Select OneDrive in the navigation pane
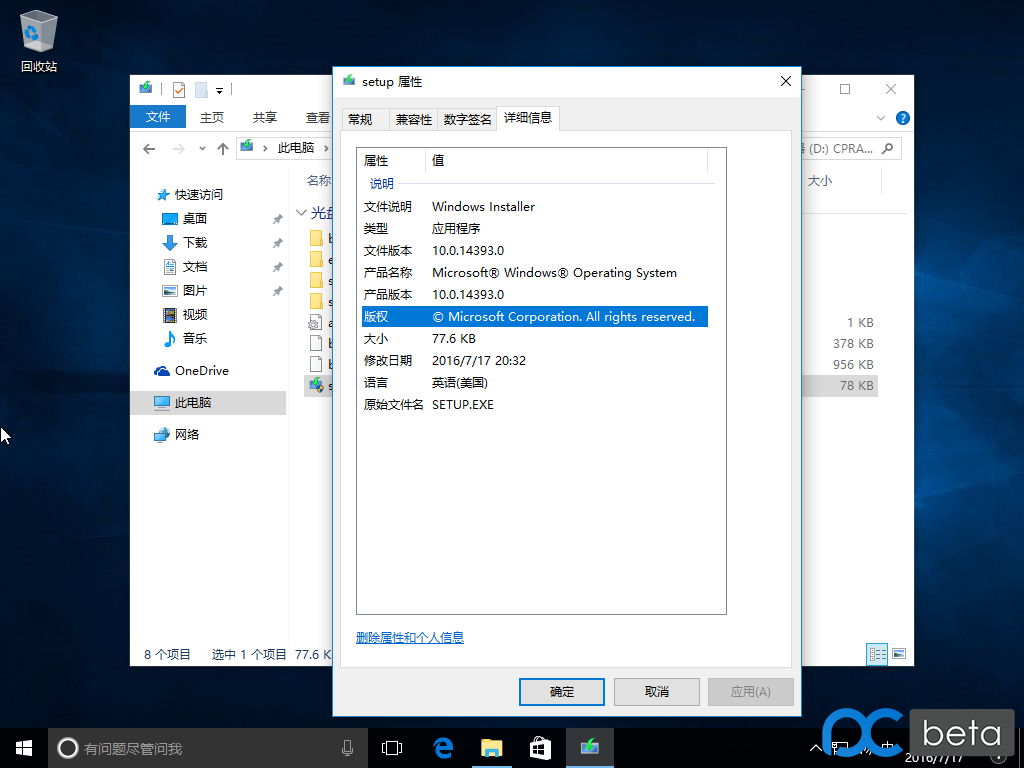This screenshot has height=768, width=1024. (201, 371)
